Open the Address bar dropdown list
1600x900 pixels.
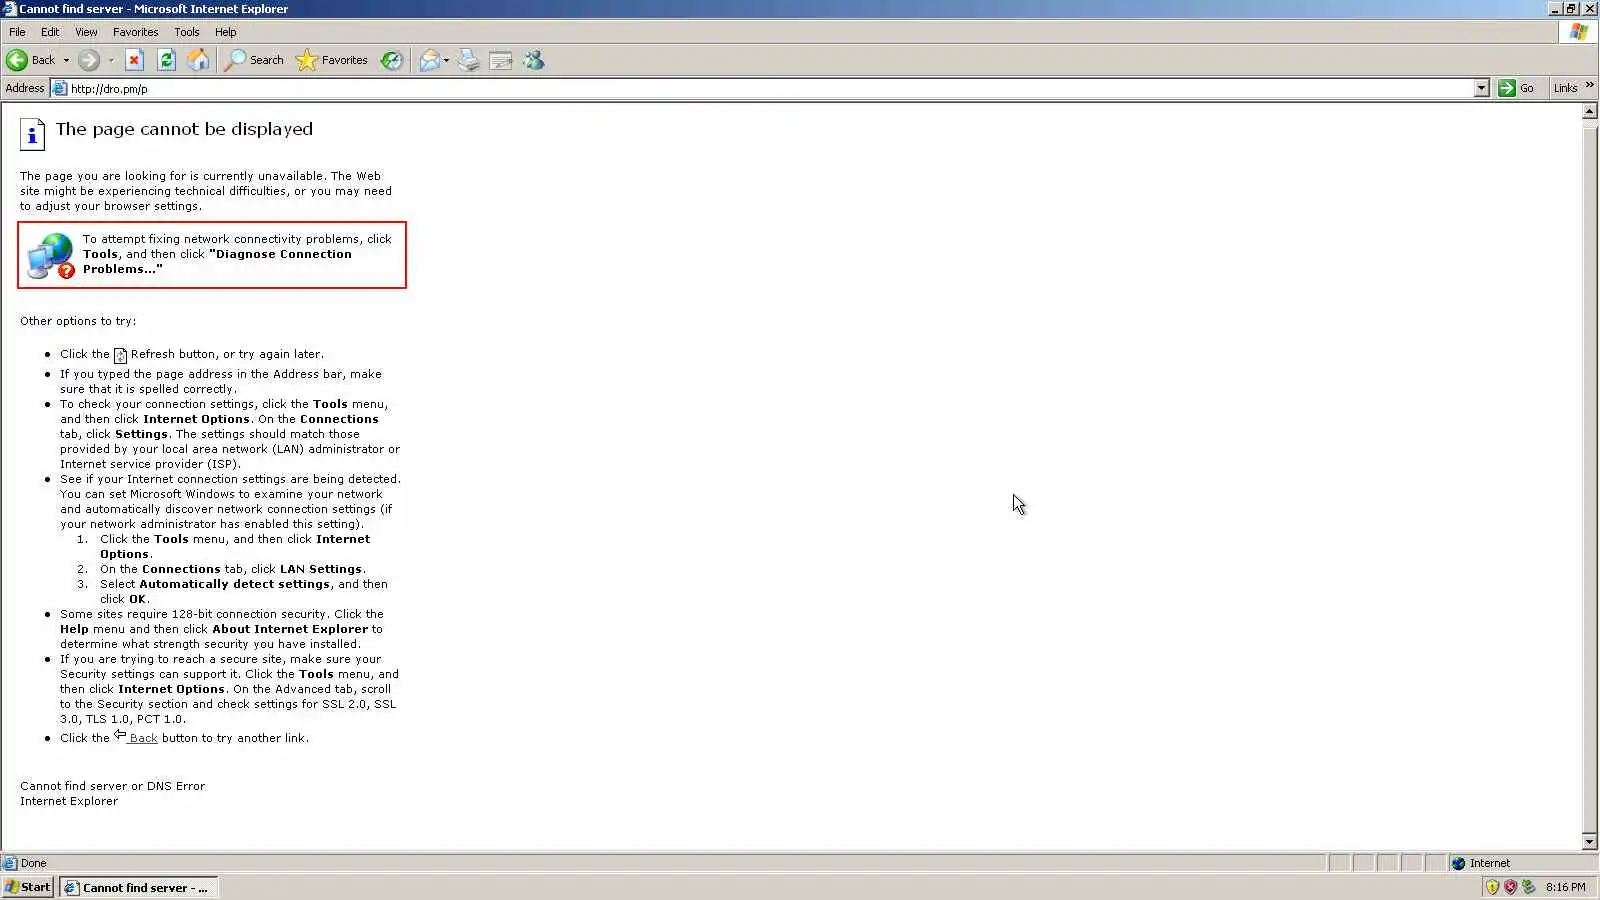pyautogui.click(x=1482, y=88)
